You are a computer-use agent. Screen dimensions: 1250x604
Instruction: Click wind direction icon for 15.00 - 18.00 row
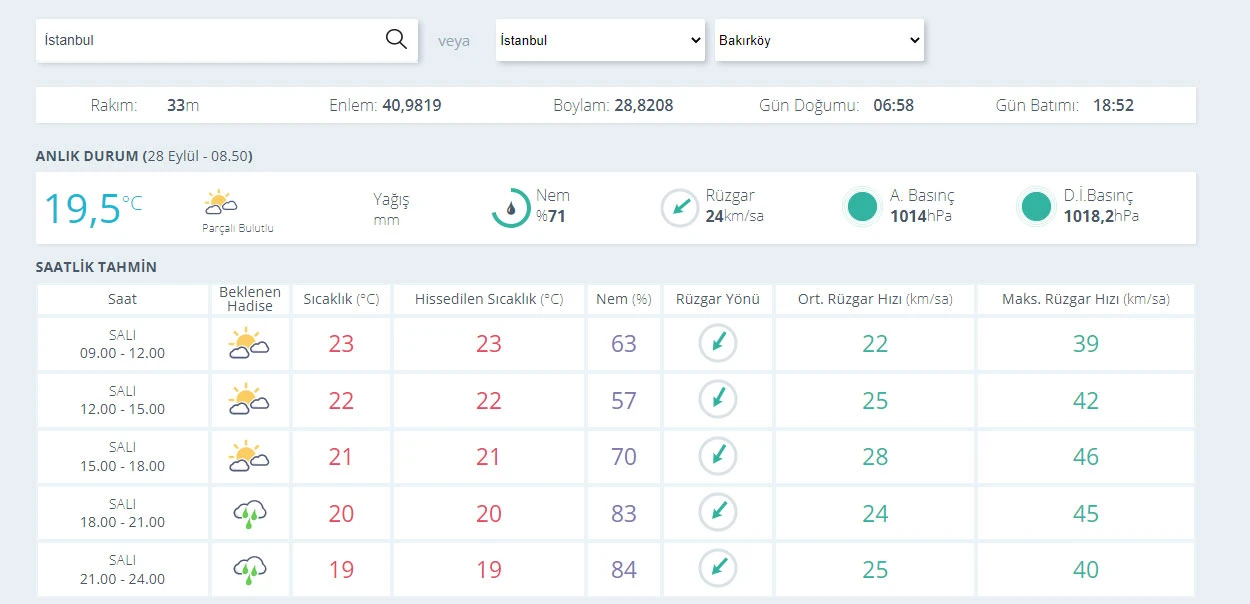click(717, 457)
